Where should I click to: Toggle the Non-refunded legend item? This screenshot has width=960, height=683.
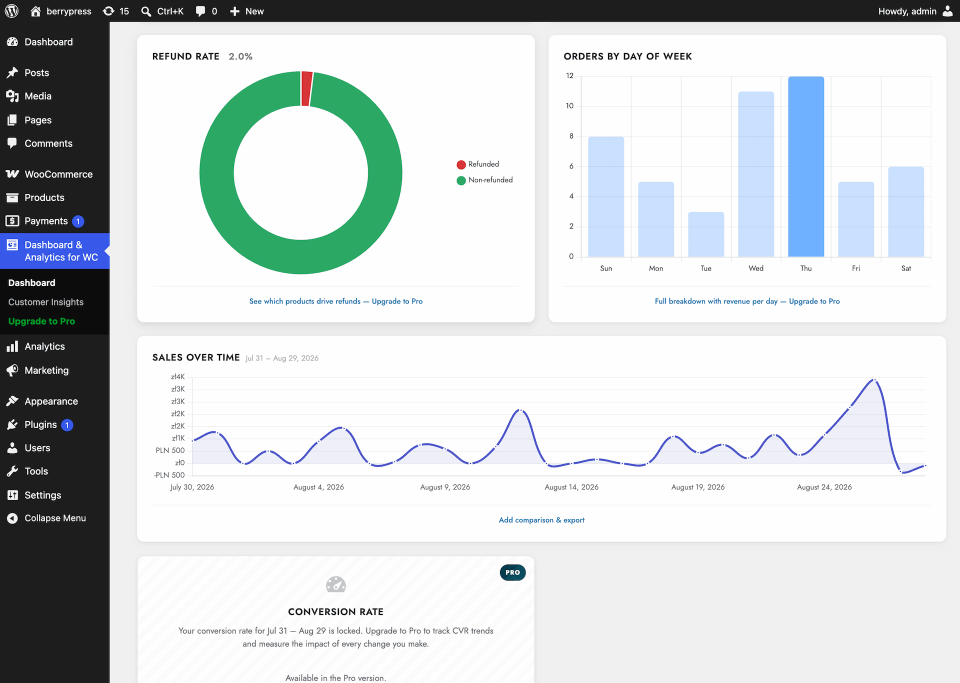[484, 180]
